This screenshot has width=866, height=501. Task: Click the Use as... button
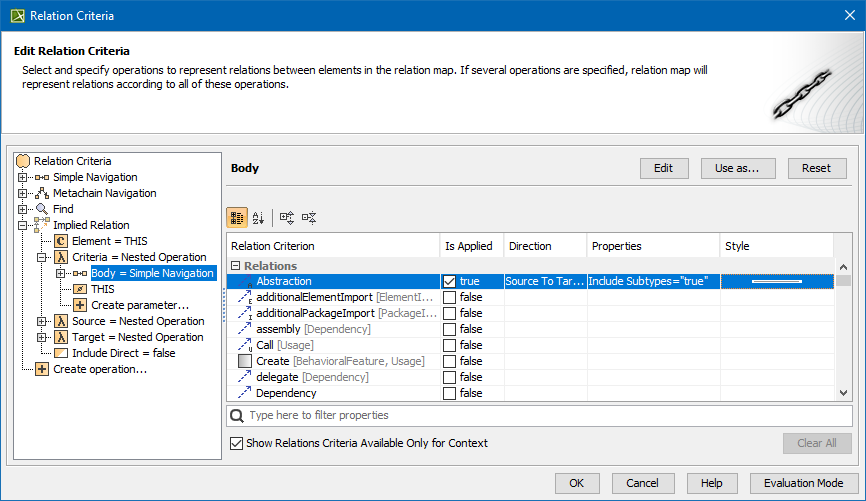[x=738, y=168]
